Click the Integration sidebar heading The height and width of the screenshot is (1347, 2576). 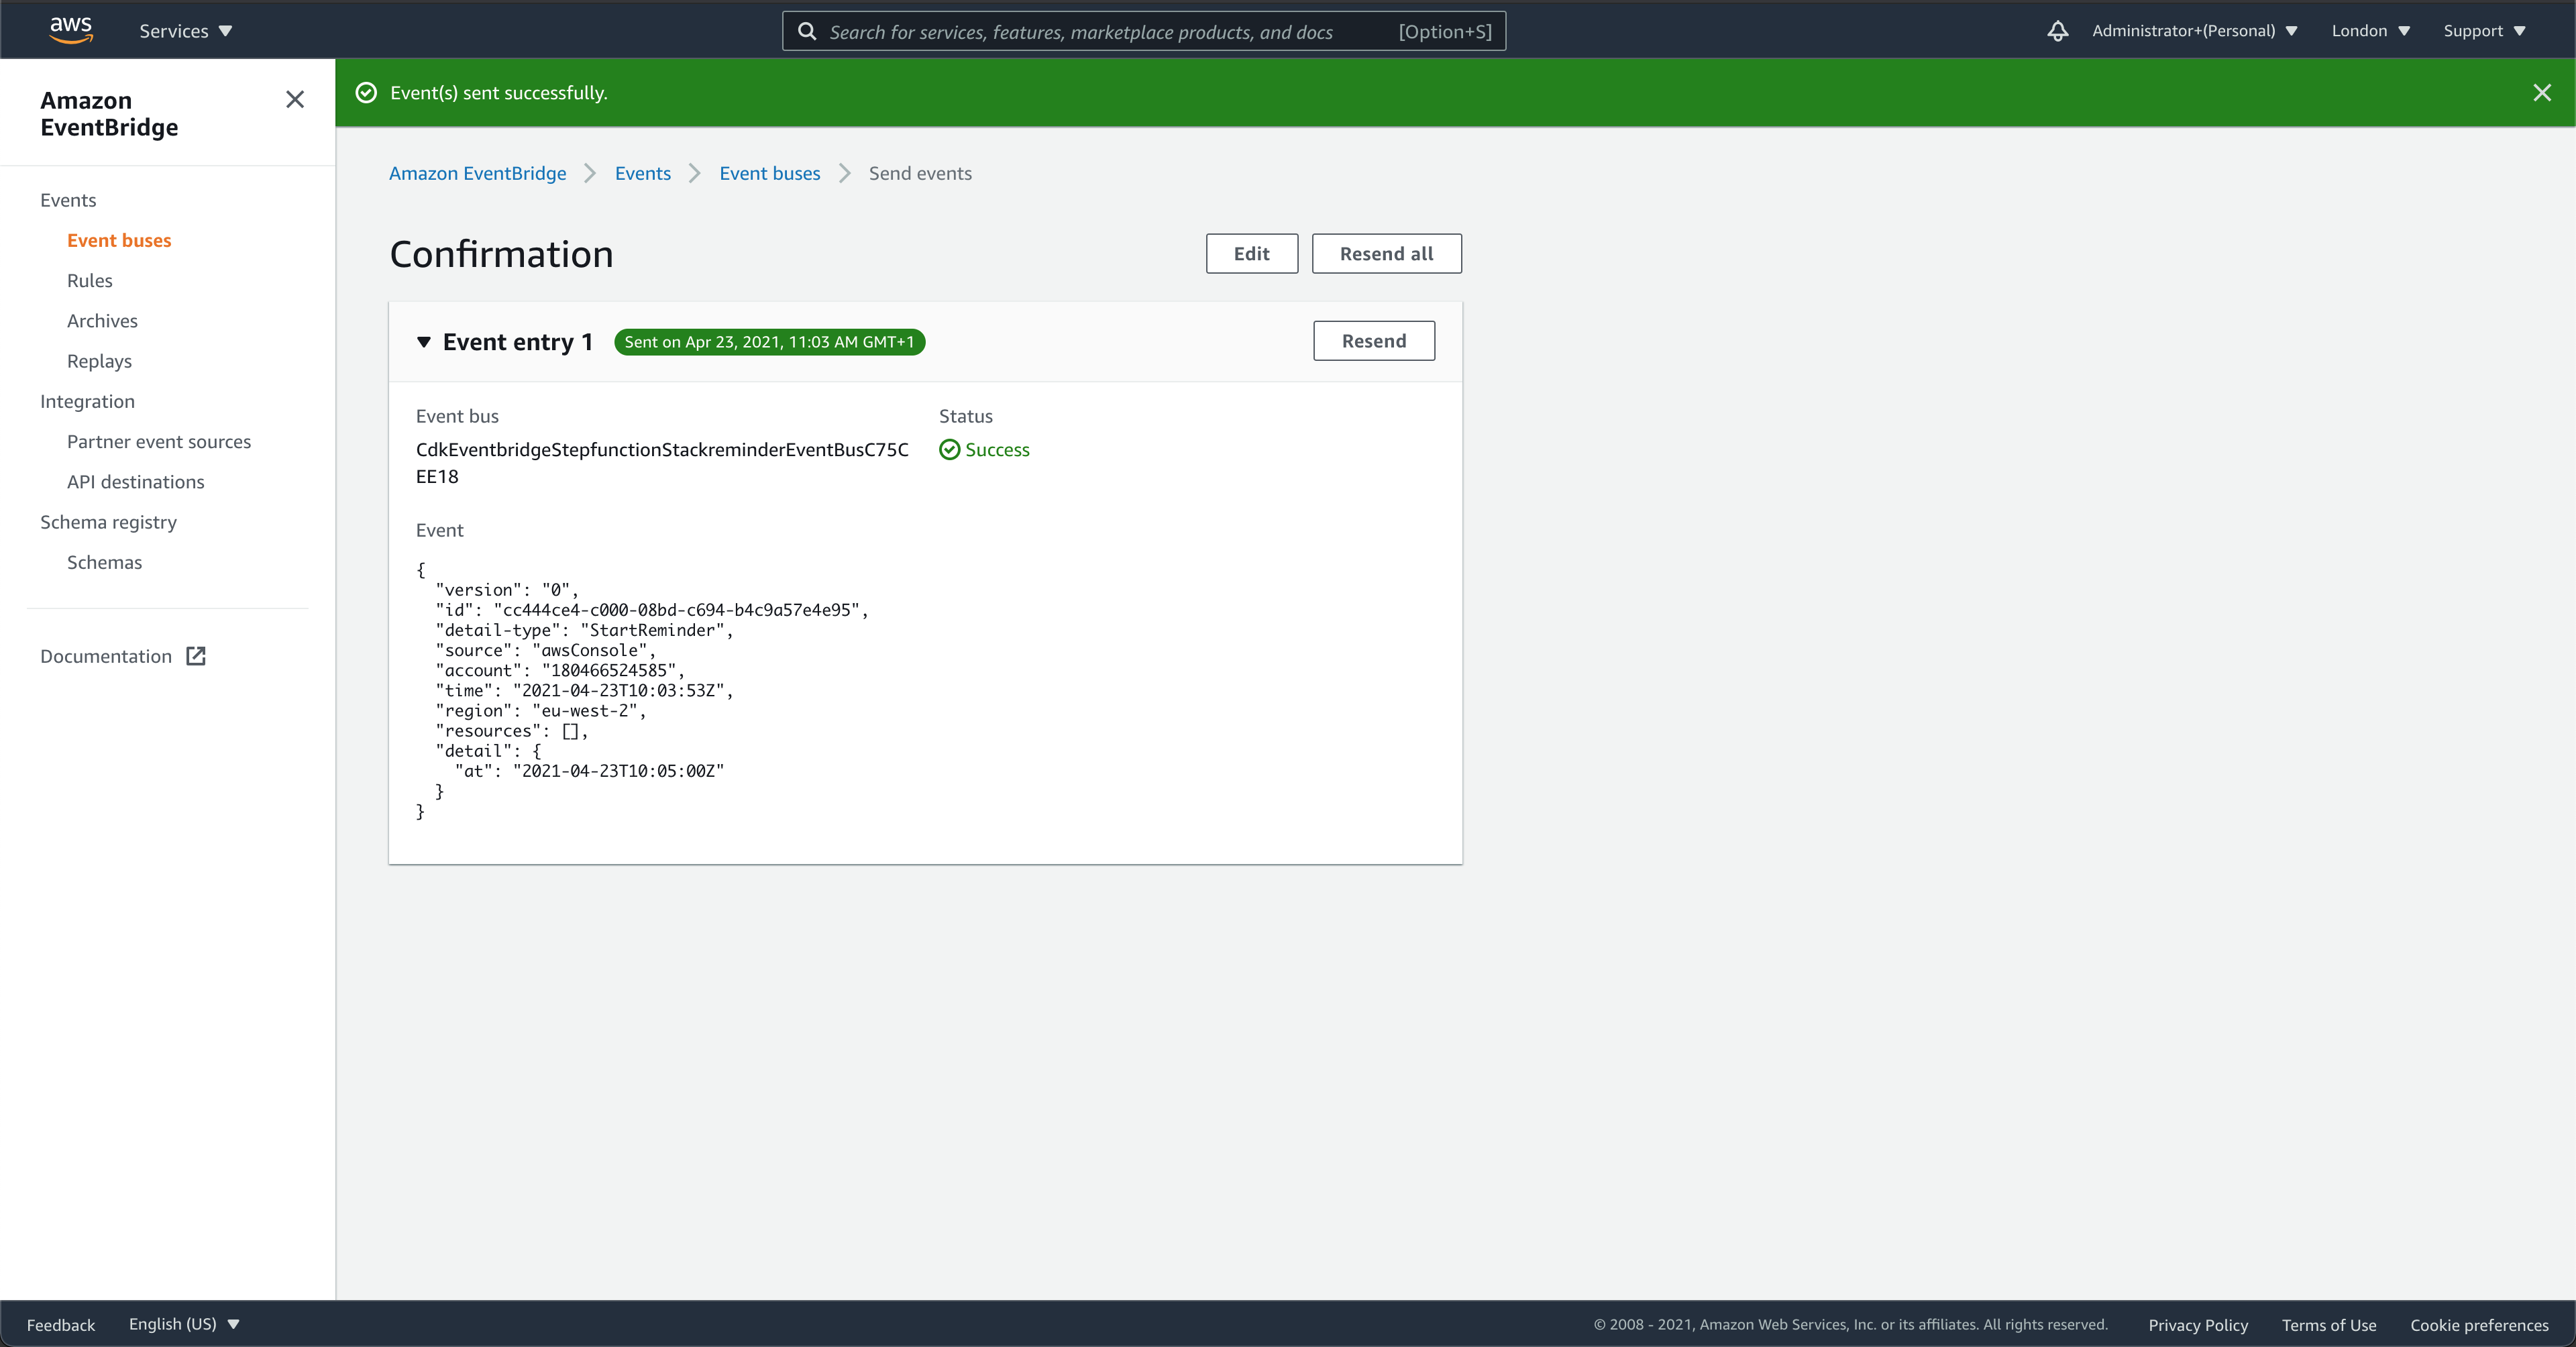click(x=87, y=401)
